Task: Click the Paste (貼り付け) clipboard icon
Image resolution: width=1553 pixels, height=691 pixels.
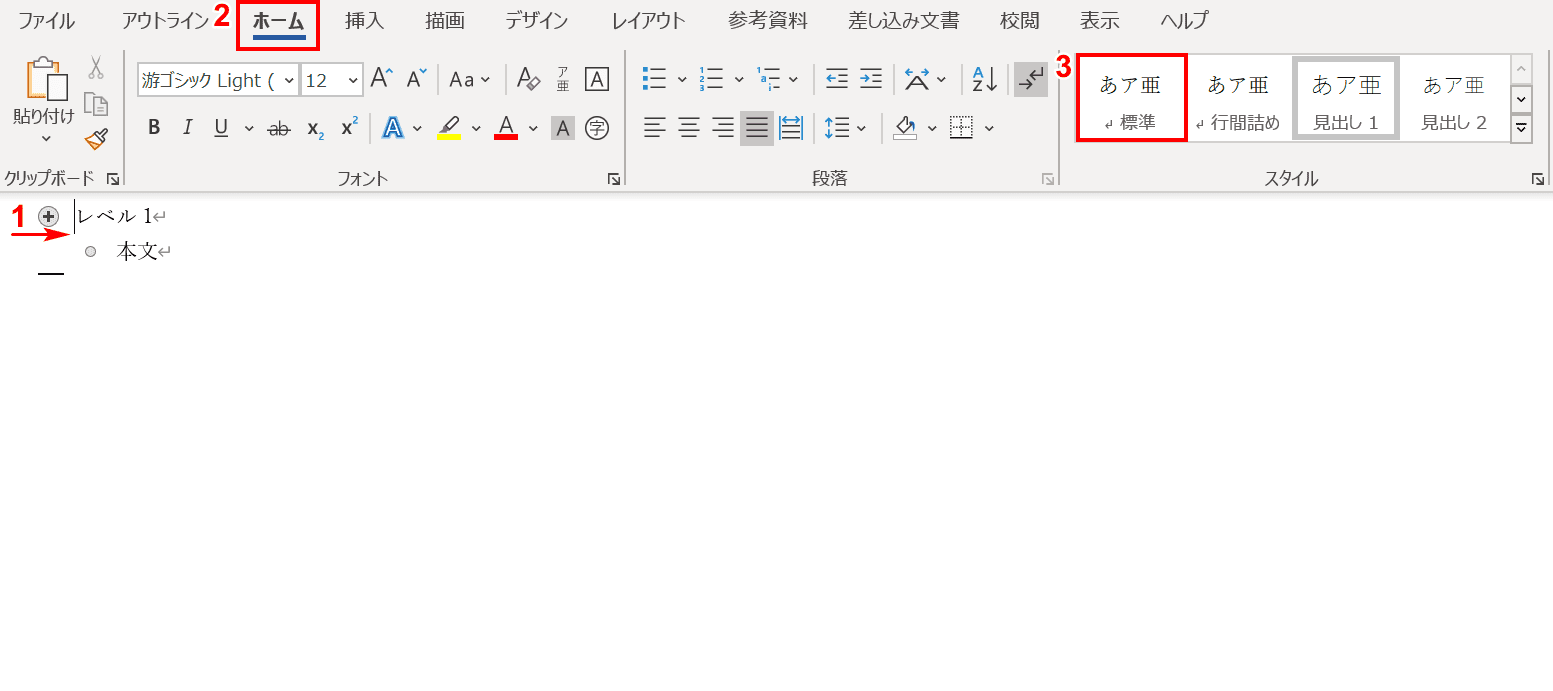Action: (x=47, y=80)
